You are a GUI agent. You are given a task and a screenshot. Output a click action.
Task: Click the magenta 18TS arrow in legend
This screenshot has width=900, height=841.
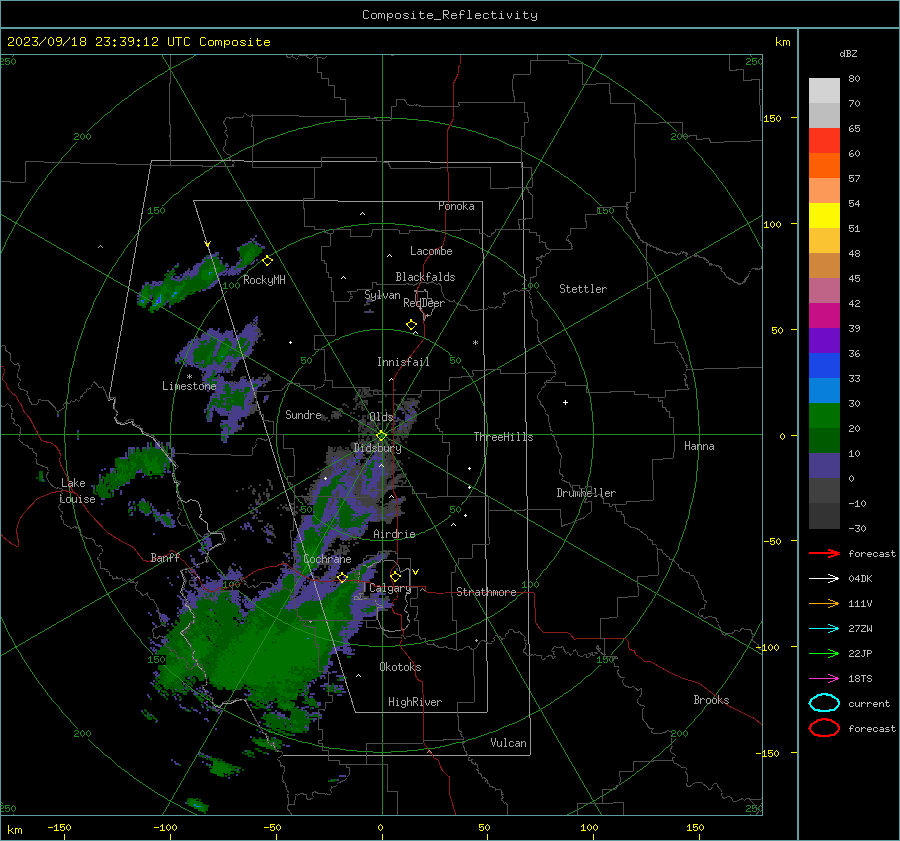click(x=824, y=679)
